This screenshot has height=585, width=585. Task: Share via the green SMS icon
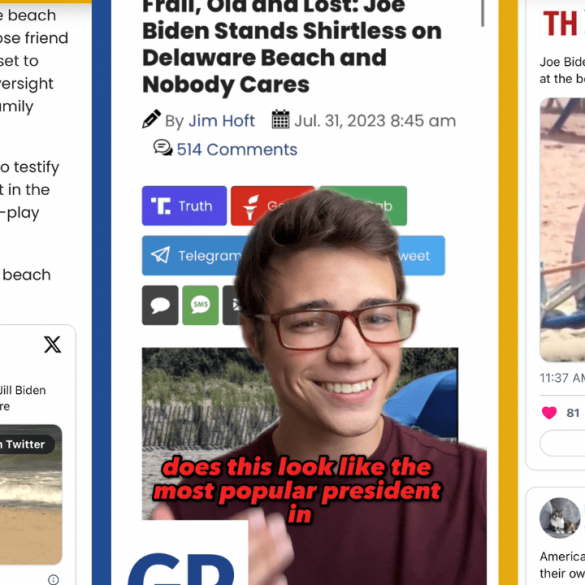[x=200, y=305]
